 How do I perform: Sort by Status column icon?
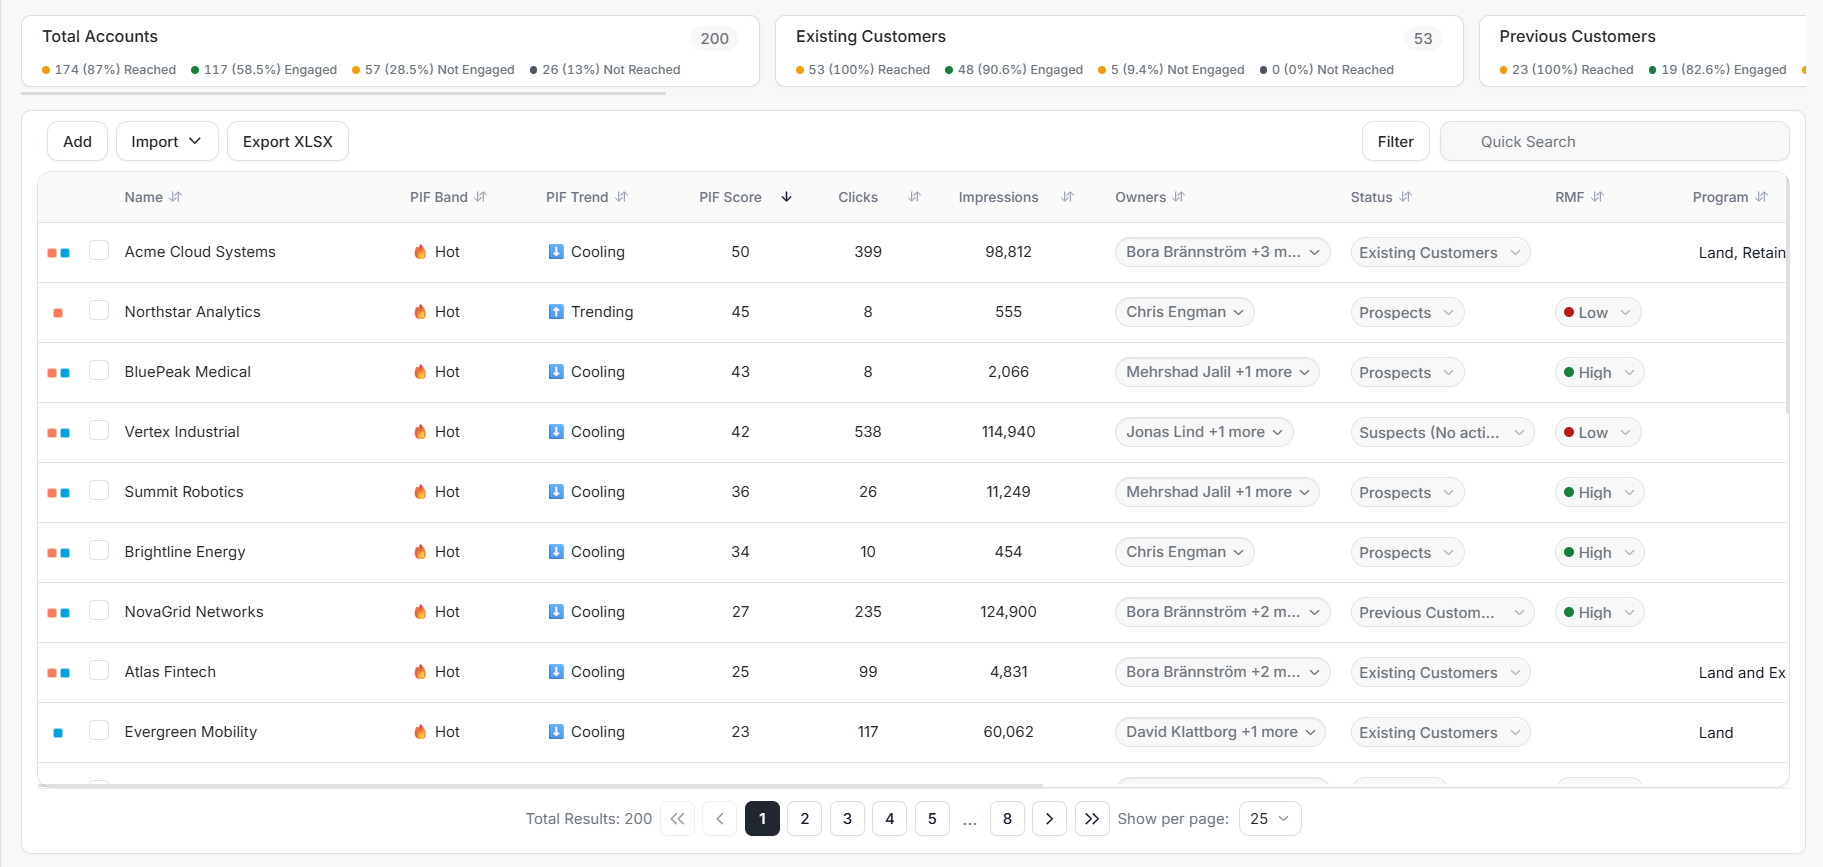(x=1406, y=197)
